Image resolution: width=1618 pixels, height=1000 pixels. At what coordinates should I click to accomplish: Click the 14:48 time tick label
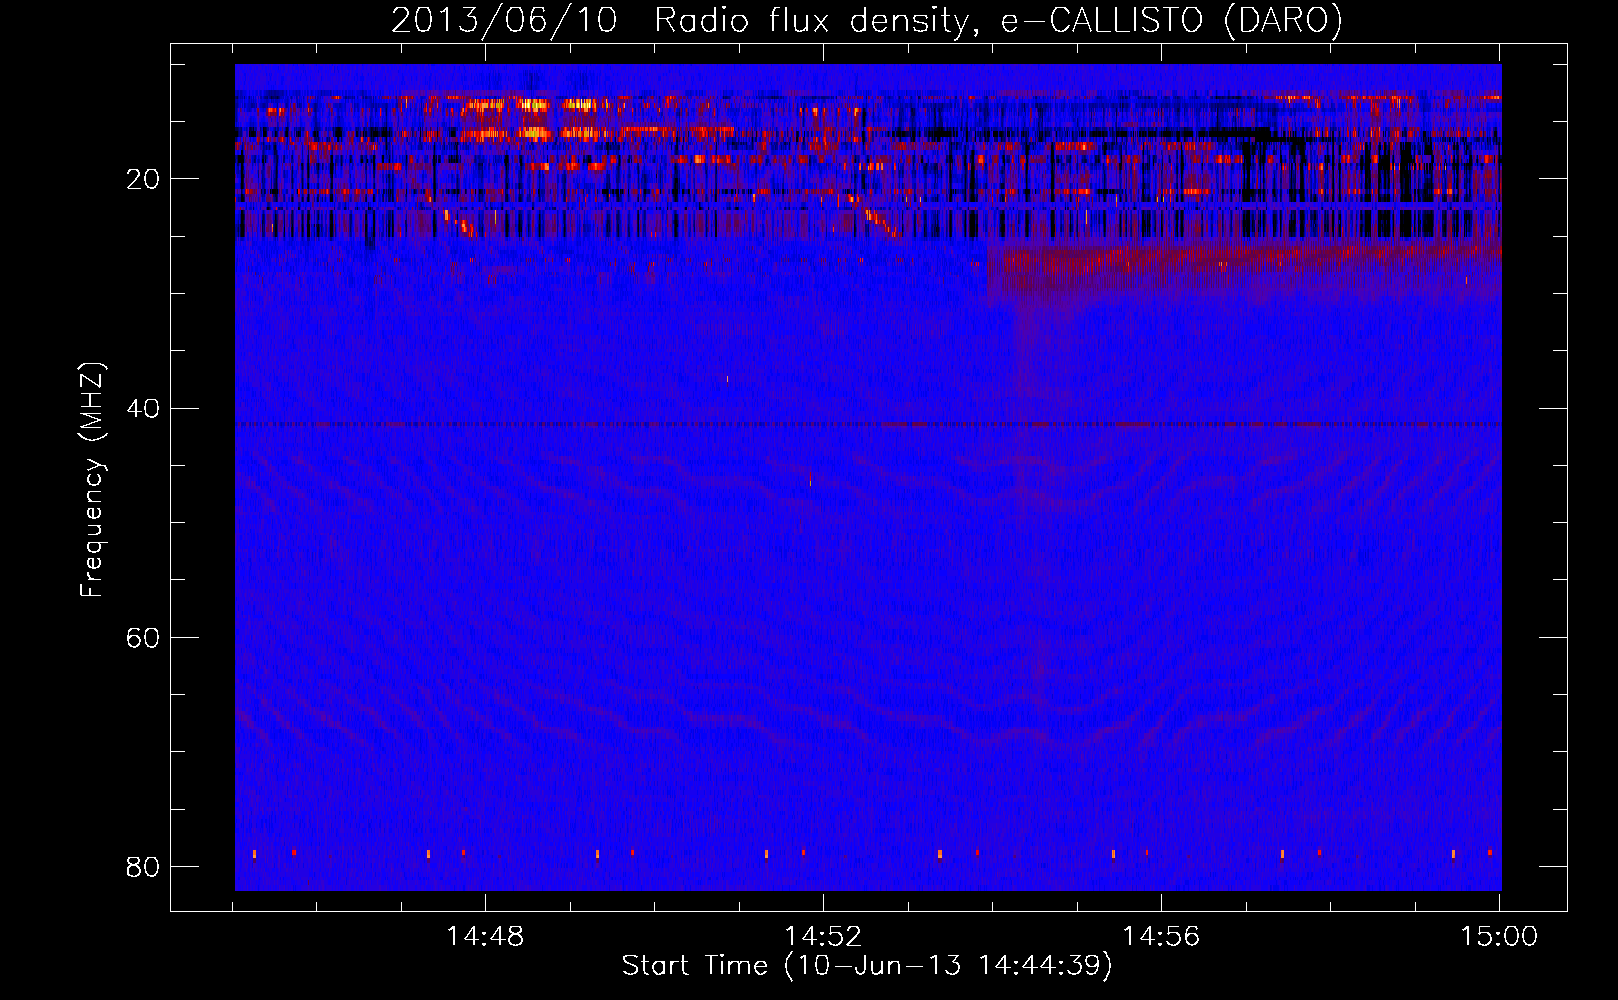[x=485, y=937]
